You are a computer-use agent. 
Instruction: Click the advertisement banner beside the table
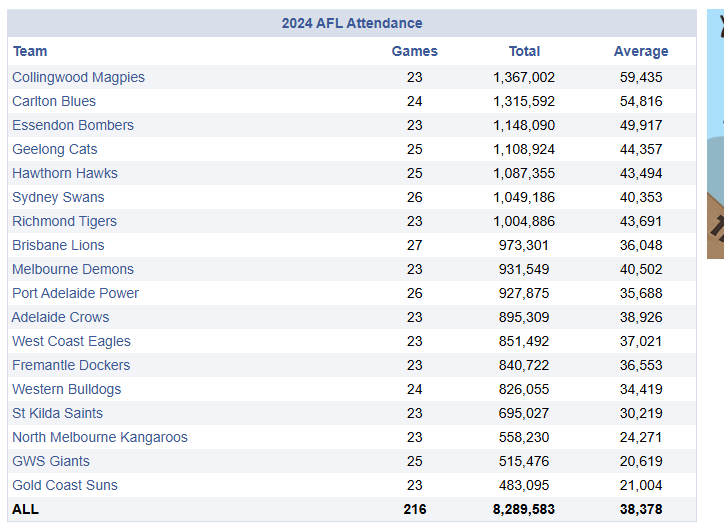[x=715, y=134]
